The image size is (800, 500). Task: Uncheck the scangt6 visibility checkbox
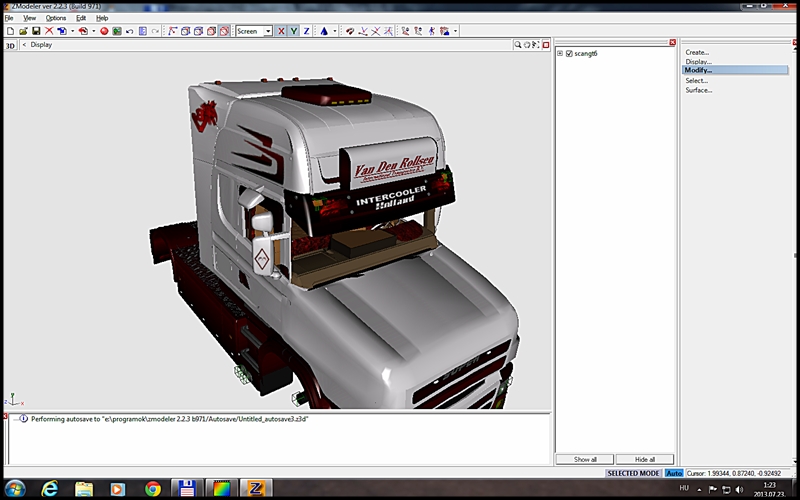pyautogui.click(x=569, y=53)
